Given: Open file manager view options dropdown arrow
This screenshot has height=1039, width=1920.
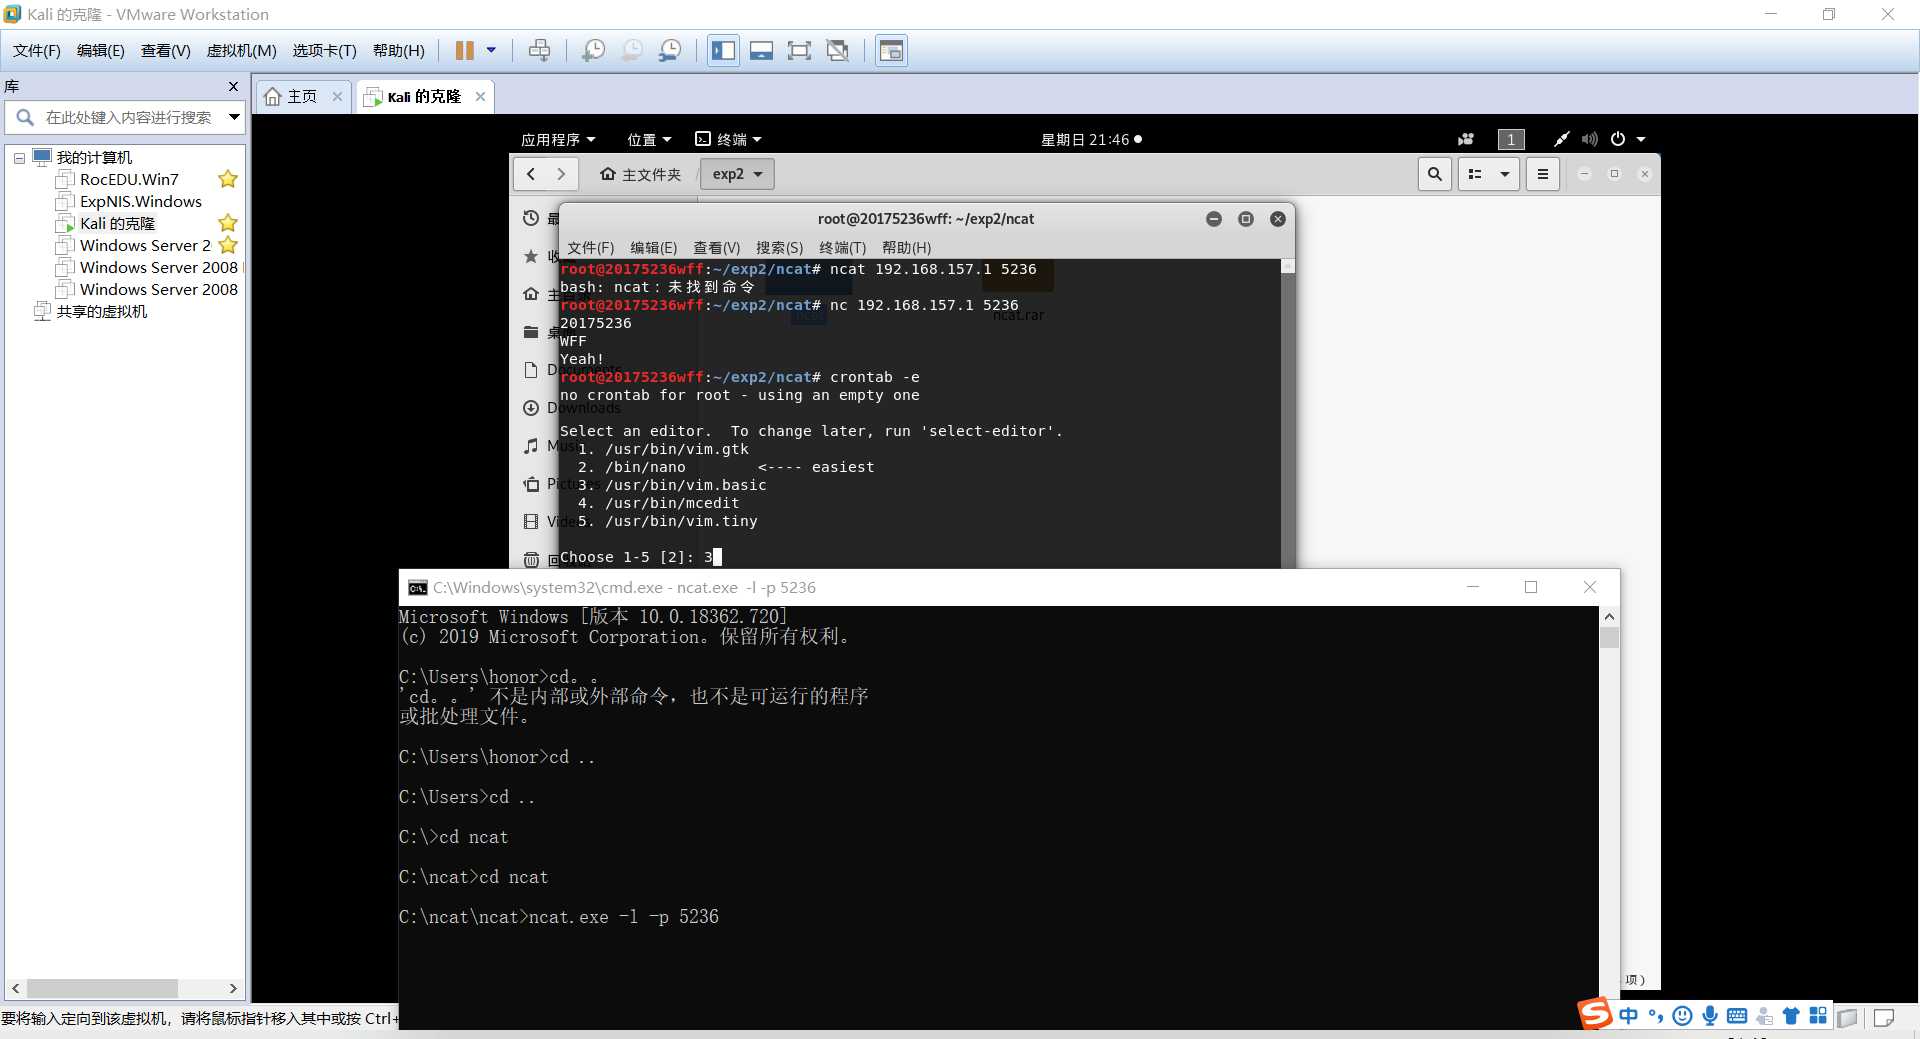Looking at the screenshot, I should [1505, 174].
